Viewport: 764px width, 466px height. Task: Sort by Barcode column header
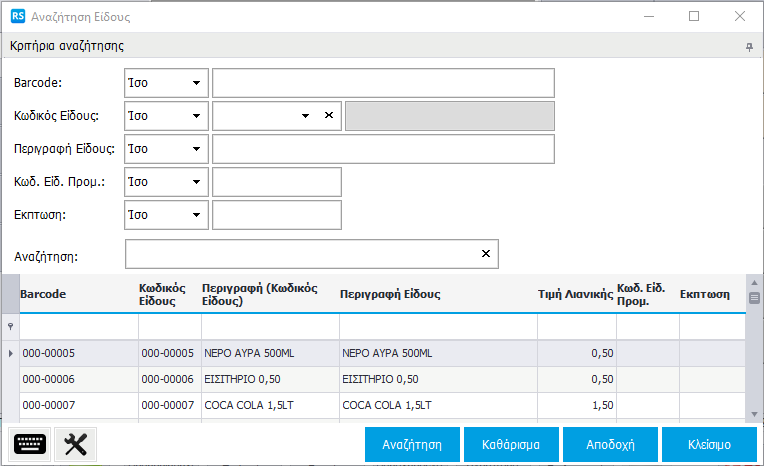(x=76, y=295)
